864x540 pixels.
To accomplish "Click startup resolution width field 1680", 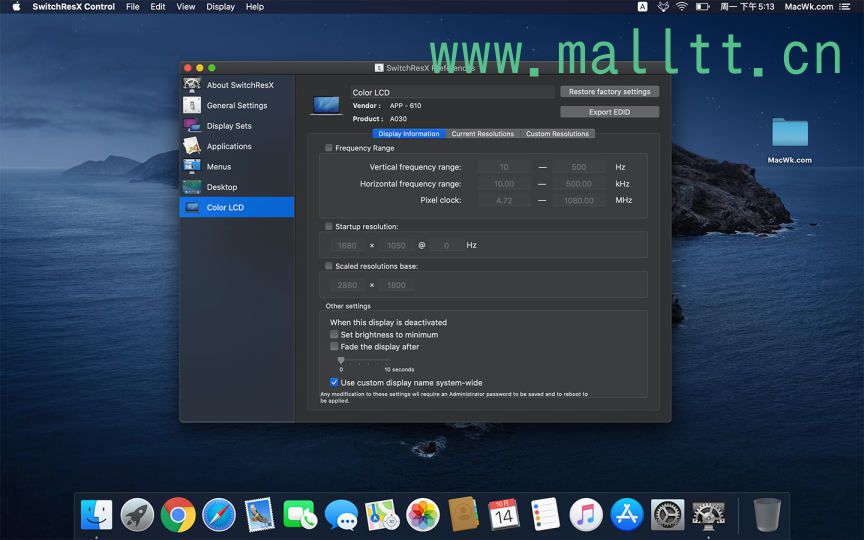I will [347, 245].
